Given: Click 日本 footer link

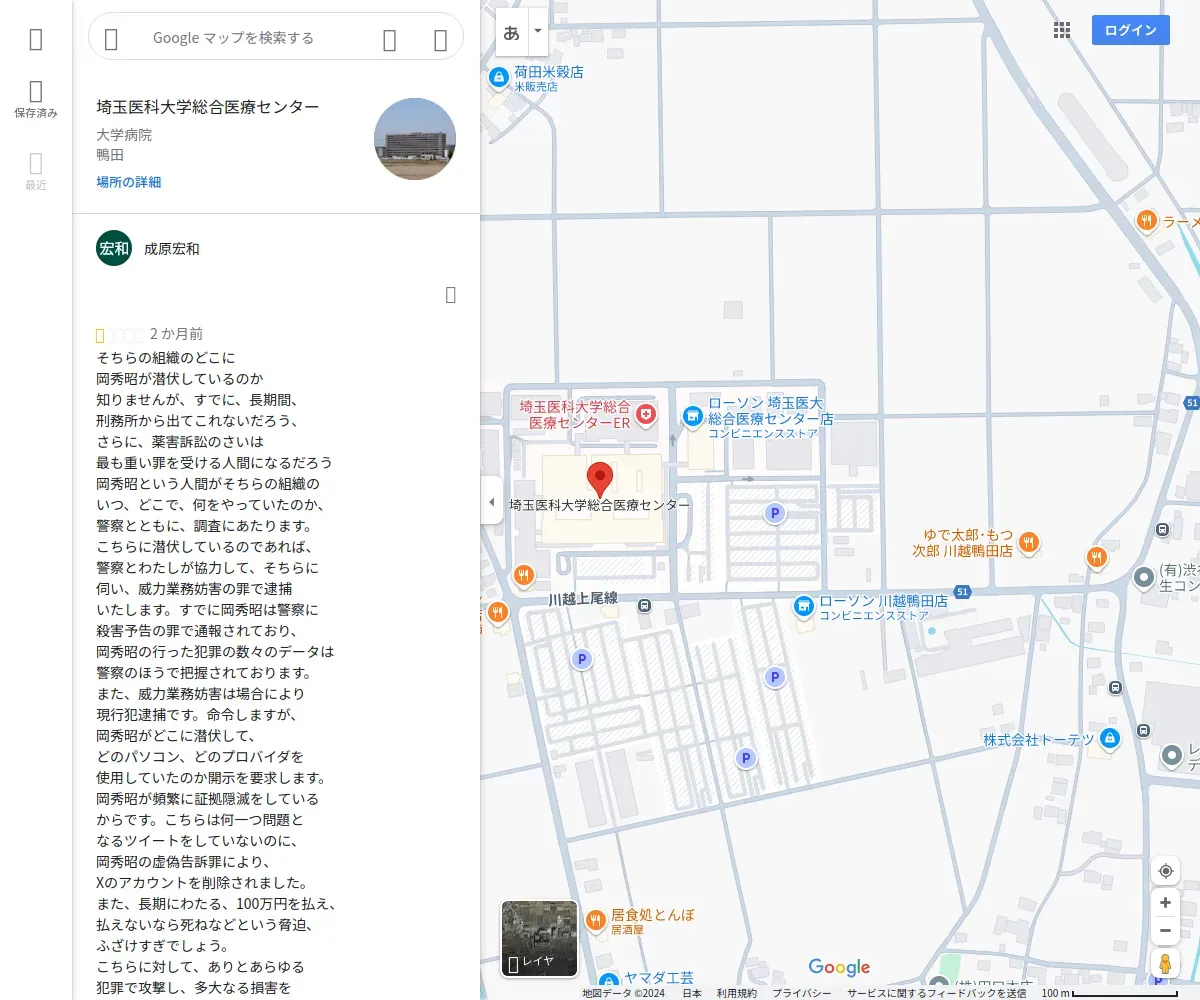Looking at the screenshot, I should click(x=692, y=993).
